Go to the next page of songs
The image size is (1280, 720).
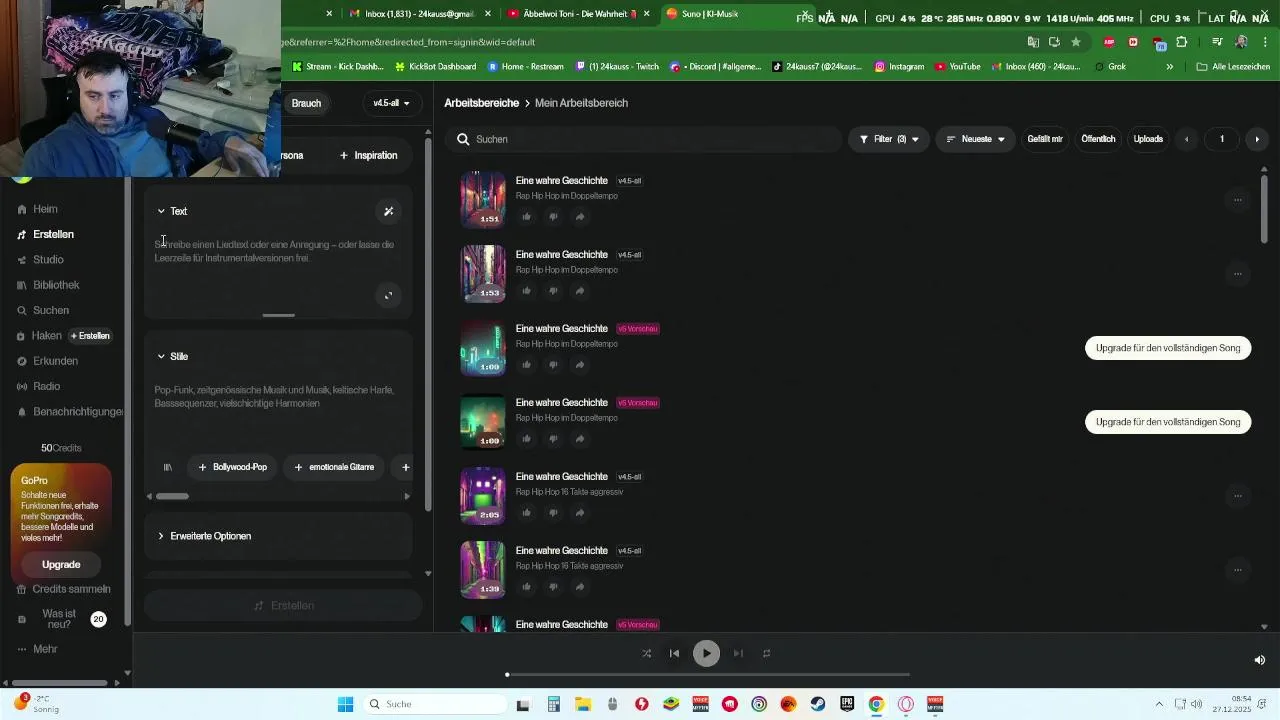[1257, 139]
